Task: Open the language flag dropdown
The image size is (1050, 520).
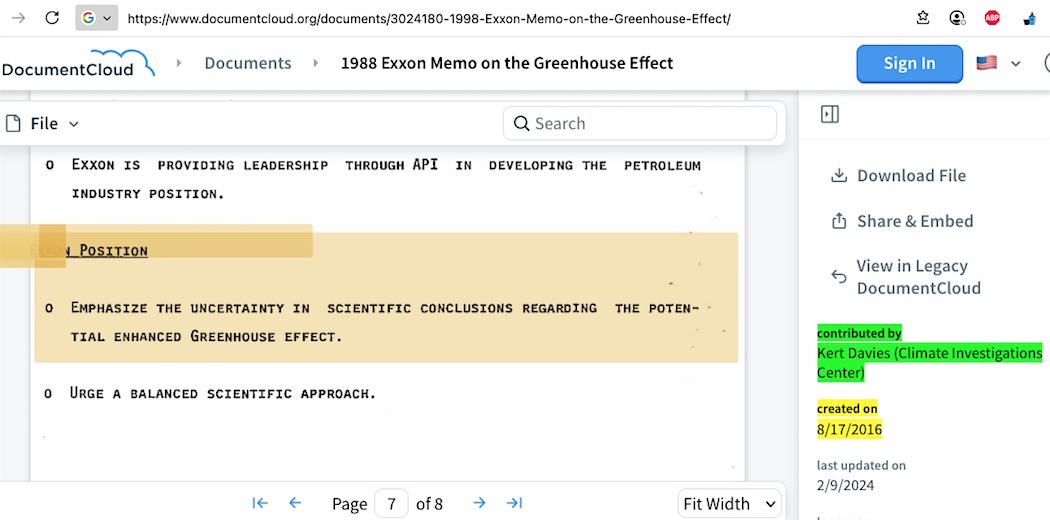Action: (999, 63)
